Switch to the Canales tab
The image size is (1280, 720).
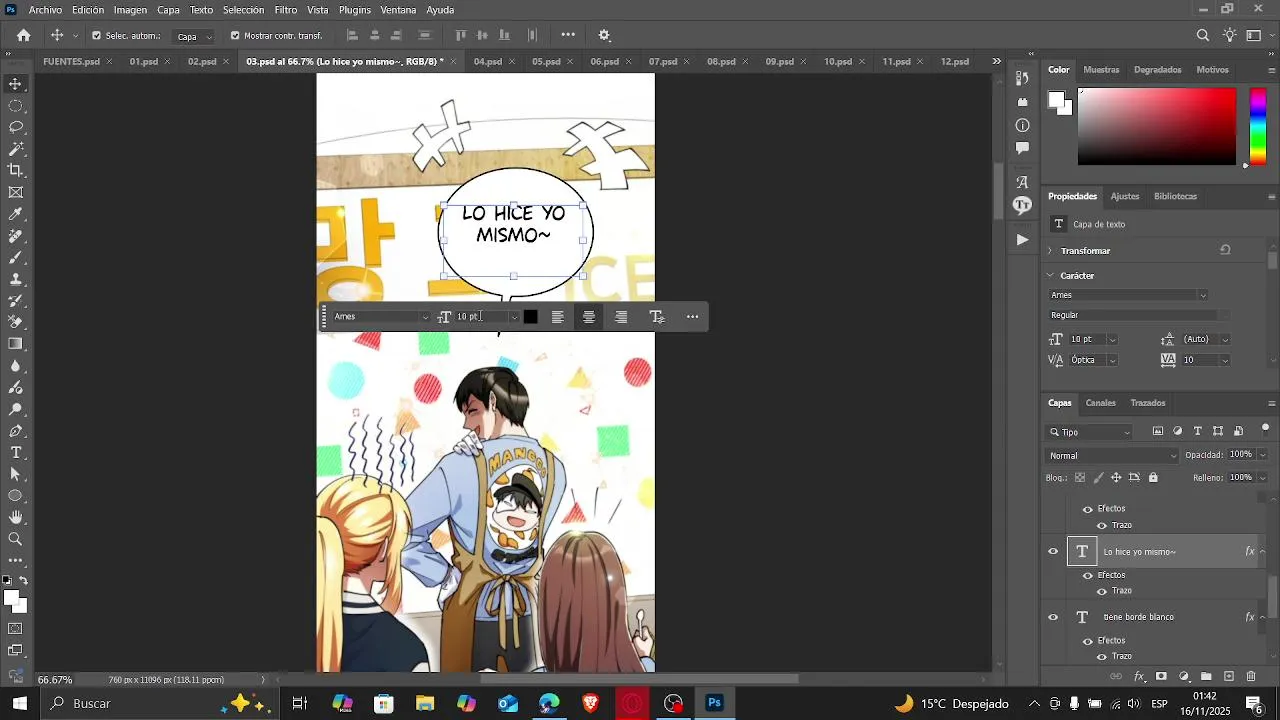[x=1100, y=403]
